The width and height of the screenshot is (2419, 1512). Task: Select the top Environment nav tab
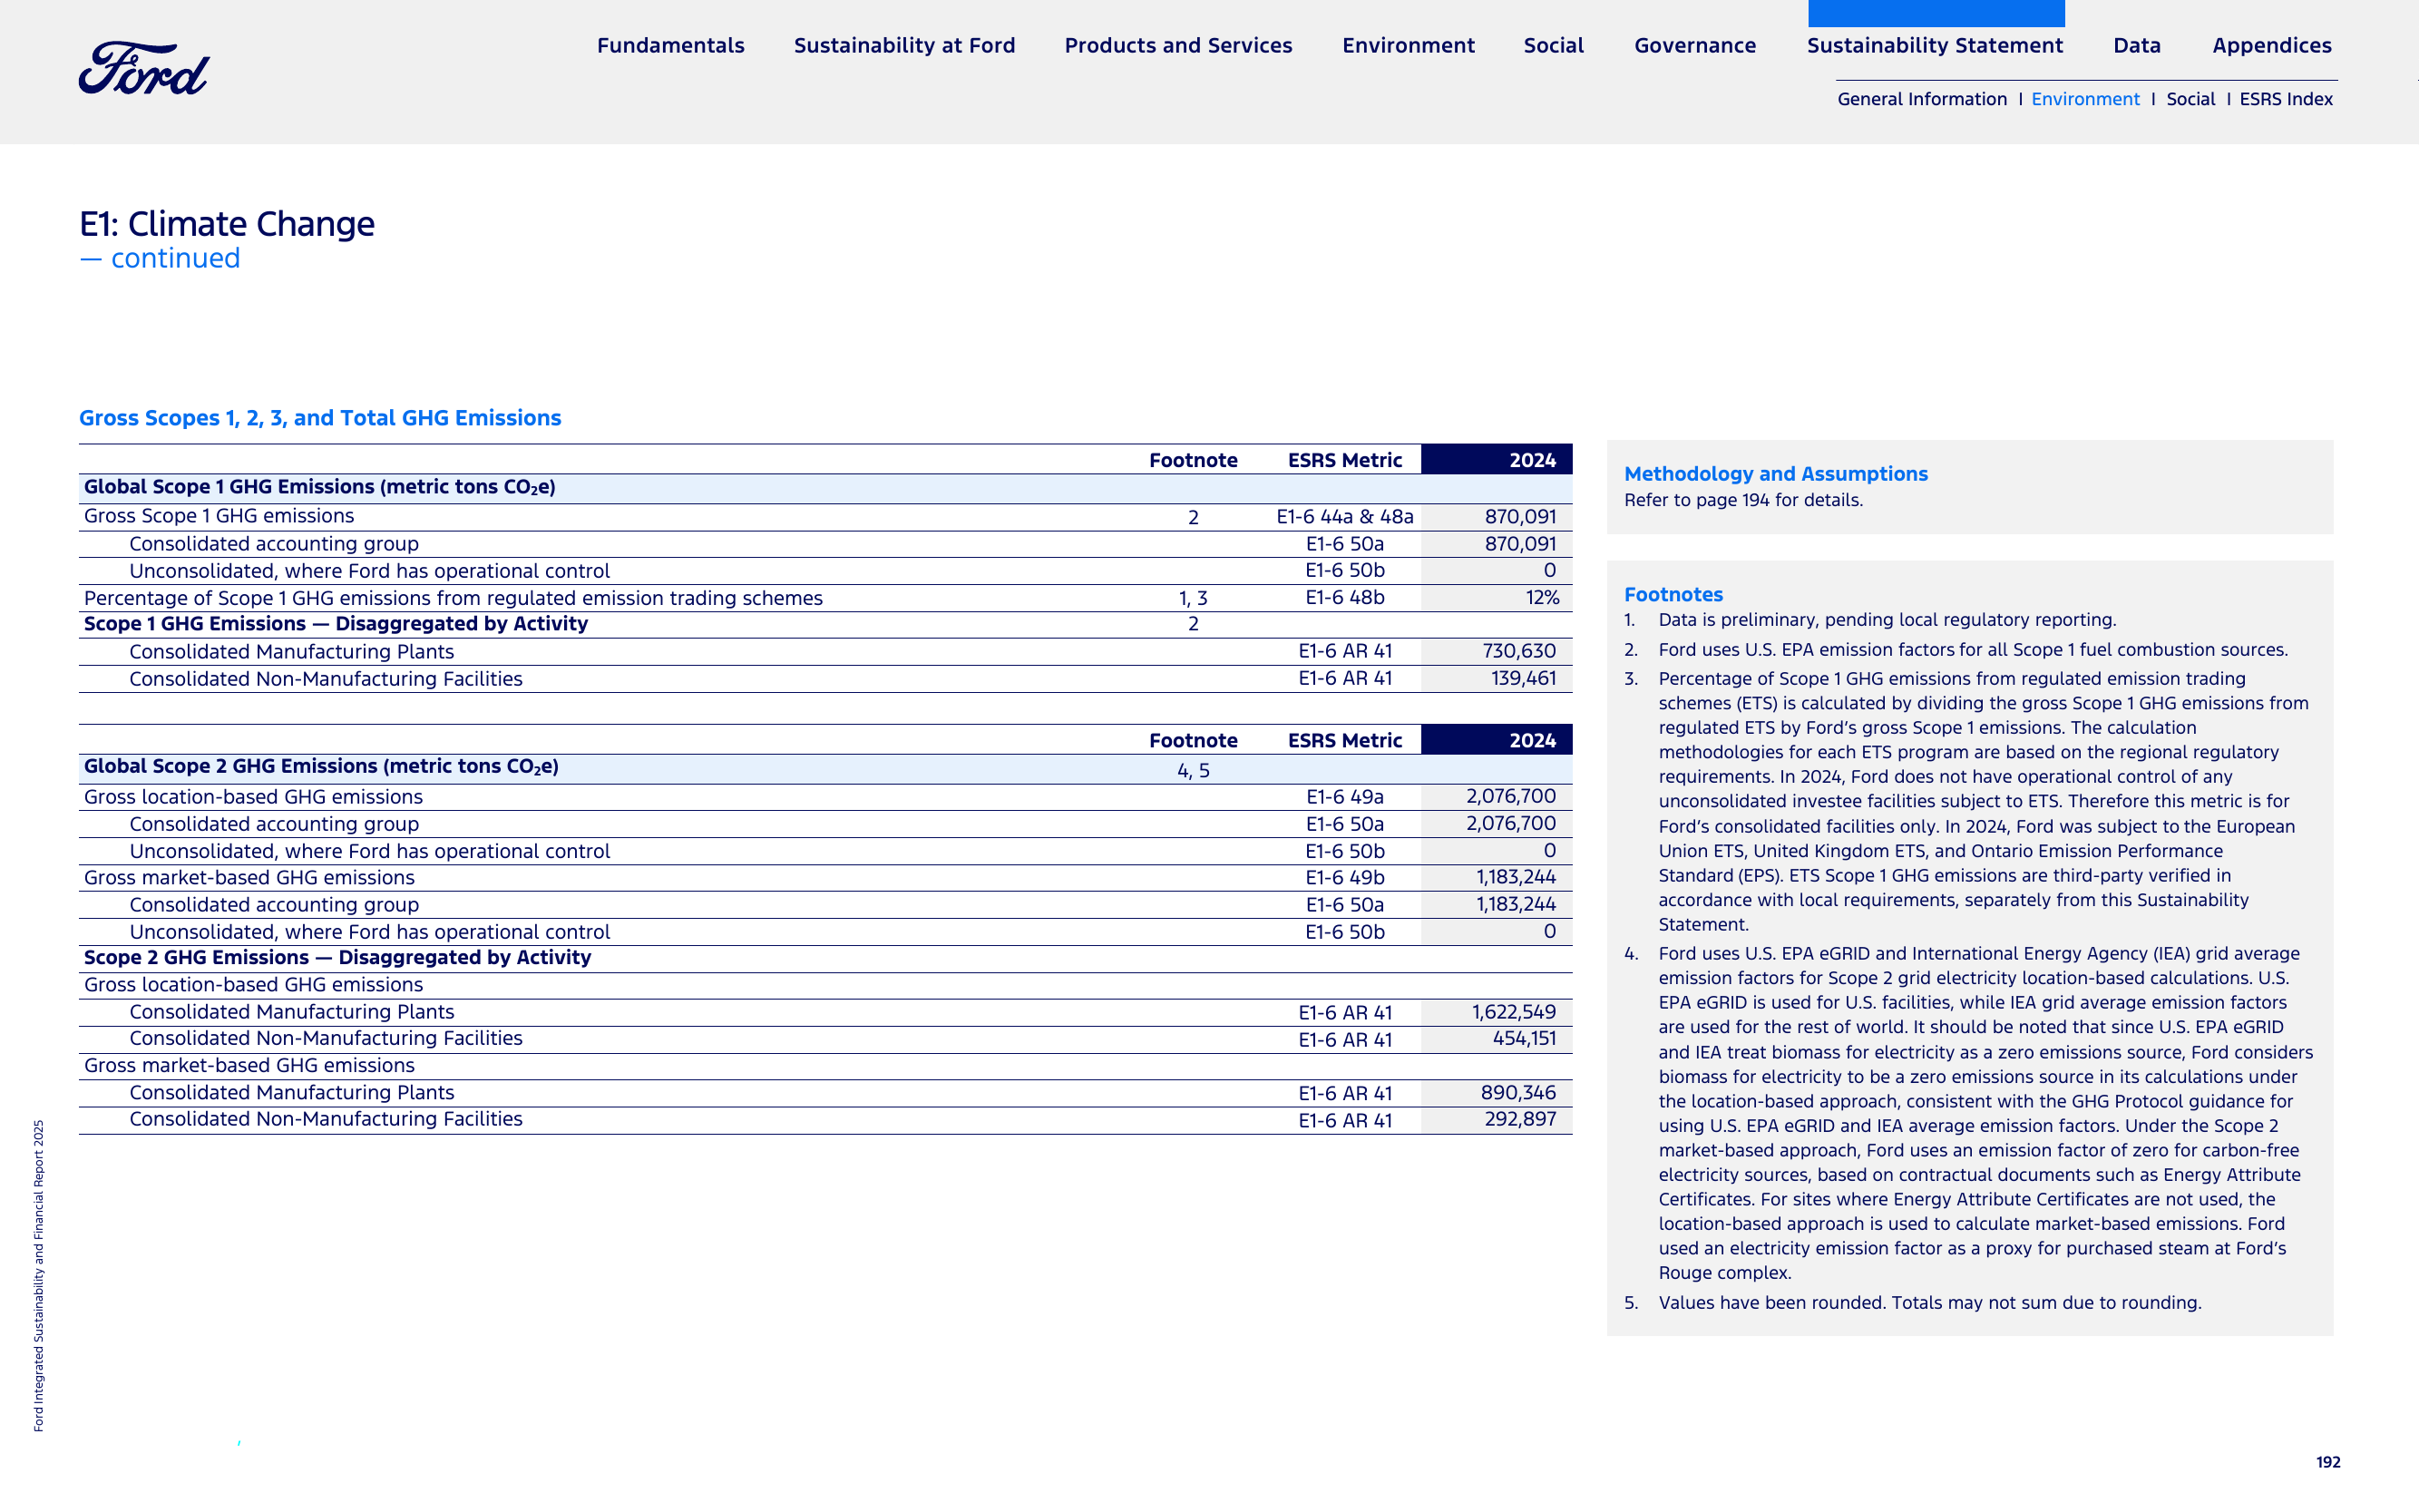1408,46
